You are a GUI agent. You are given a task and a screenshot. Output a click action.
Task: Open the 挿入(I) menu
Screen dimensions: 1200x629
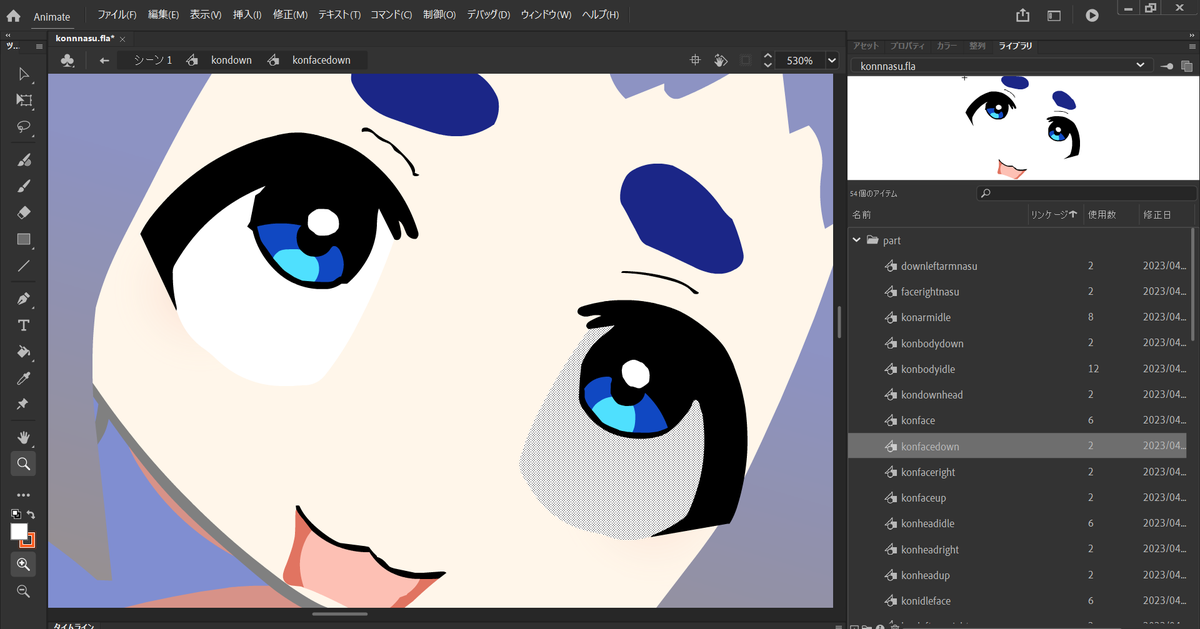pos(247,15)
